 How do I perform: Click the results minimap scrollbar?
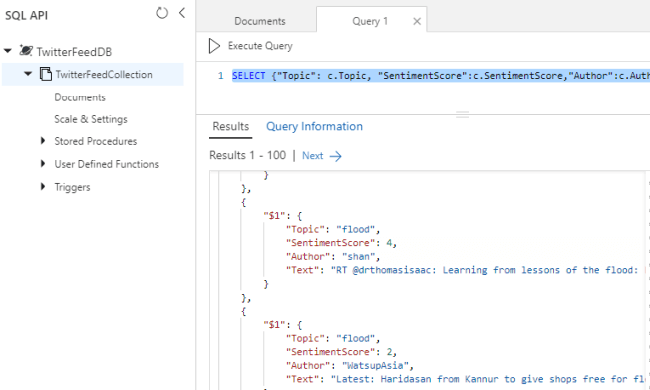(x=647, y=280)
